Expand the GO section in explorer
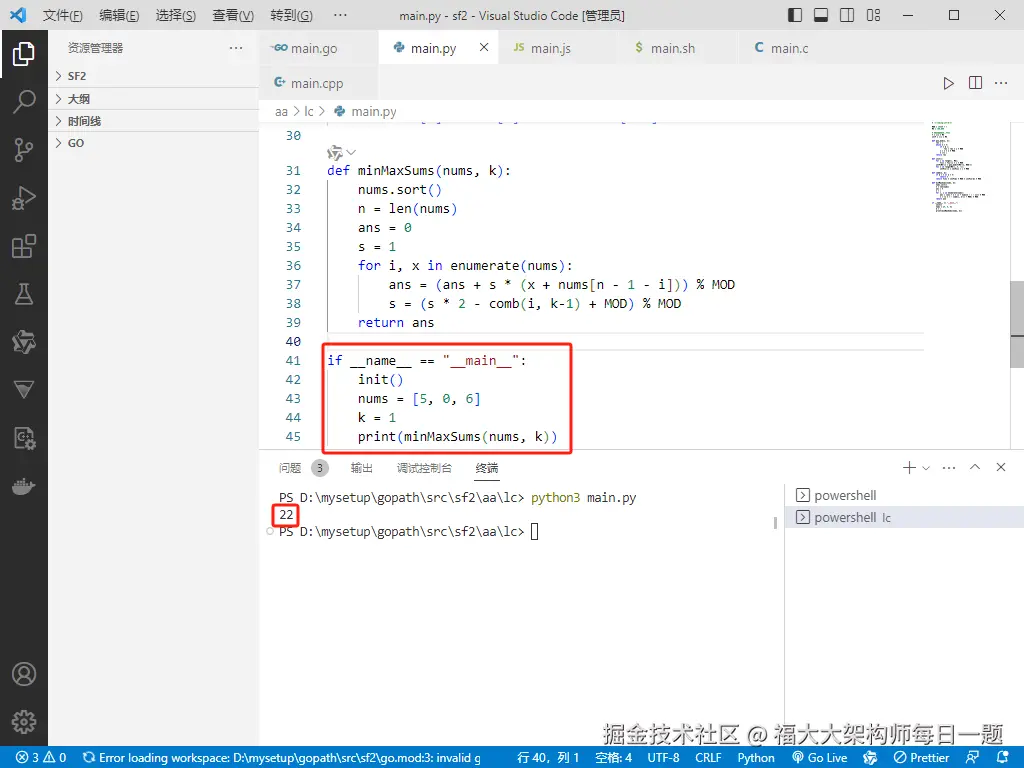 [154, 143]
